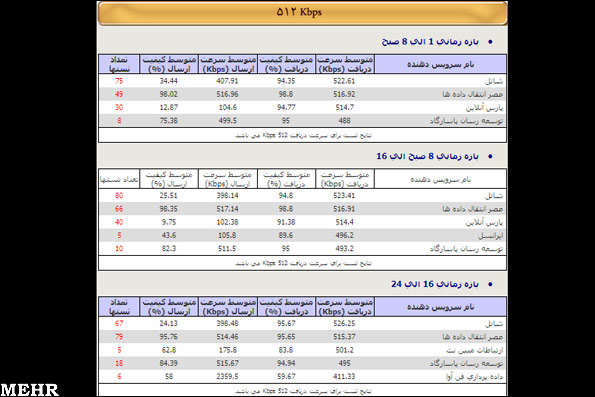Click the 512 Kbps gold header banner

[x=302, y=13]
